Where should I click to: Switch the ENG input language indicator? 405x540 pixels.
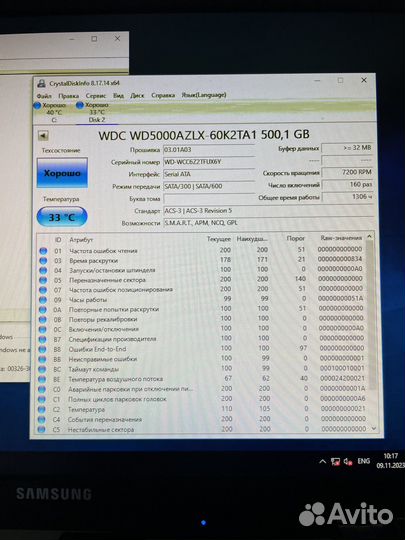364,461
